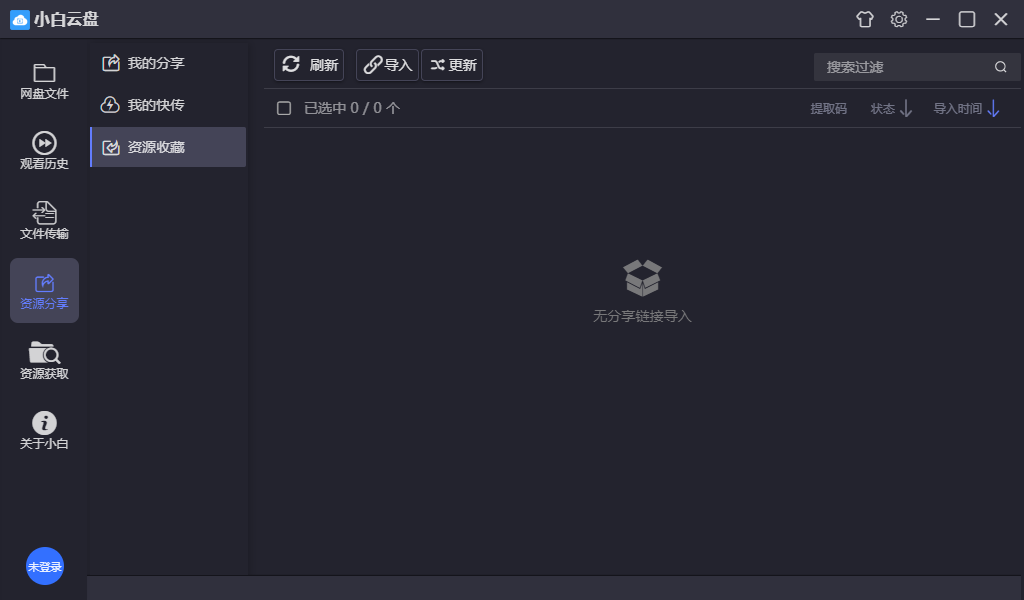Click the 未登录 login avatar
Viewport: 1024px width, 600px height.
click(x=44, y=566)
